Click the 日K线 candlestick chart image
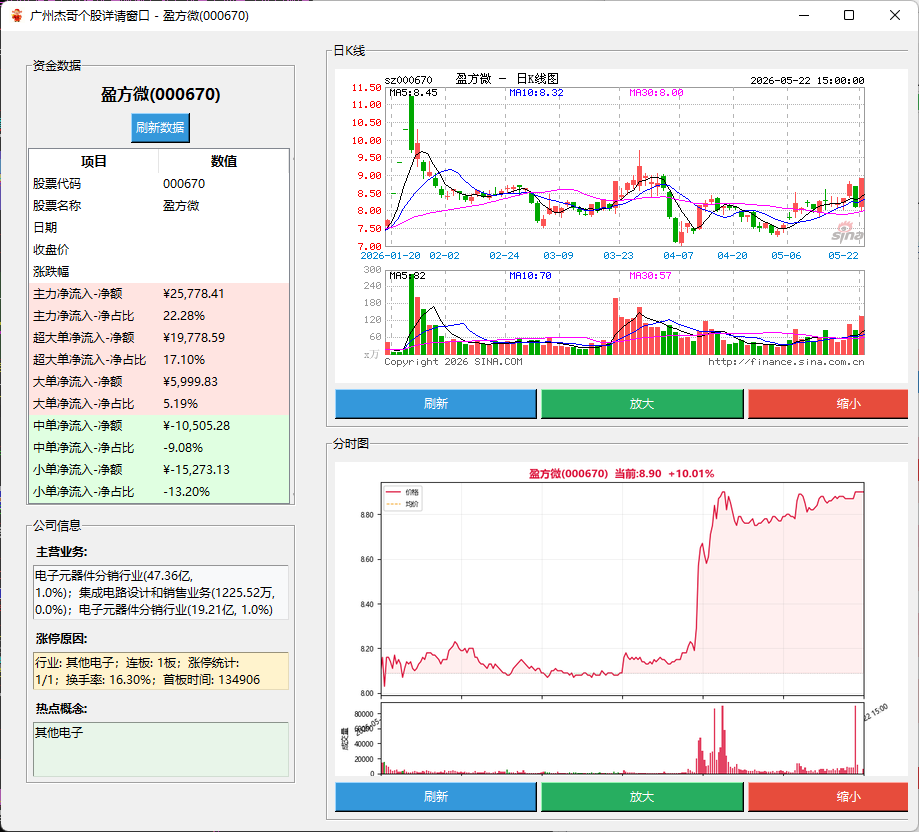 (x=621, y=226)
